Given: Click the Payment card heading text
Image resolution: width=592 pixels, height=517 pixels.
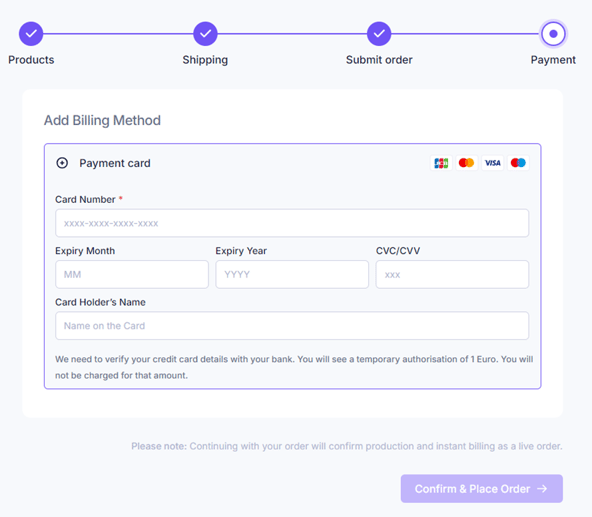Looking at the screenshot, I should pyautogui.click(x=115, y=163).
